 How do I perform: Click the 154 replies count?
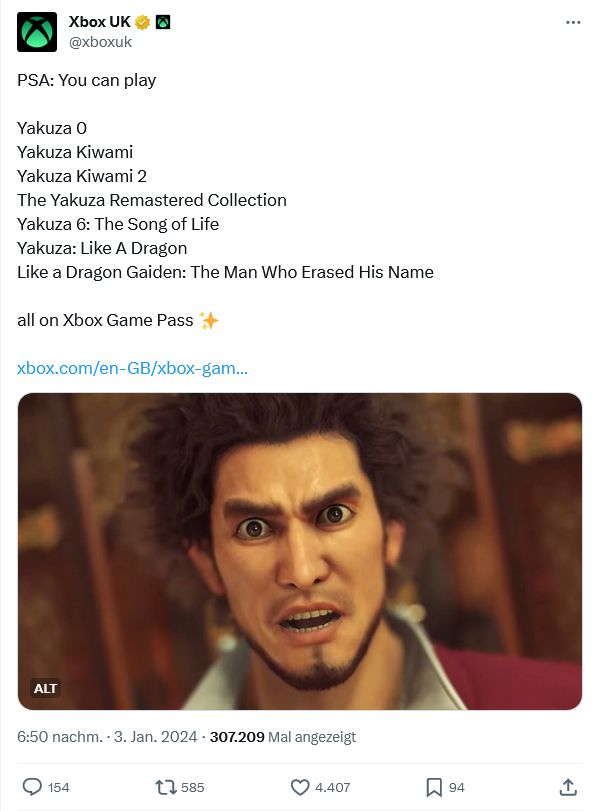coord(58,788)
